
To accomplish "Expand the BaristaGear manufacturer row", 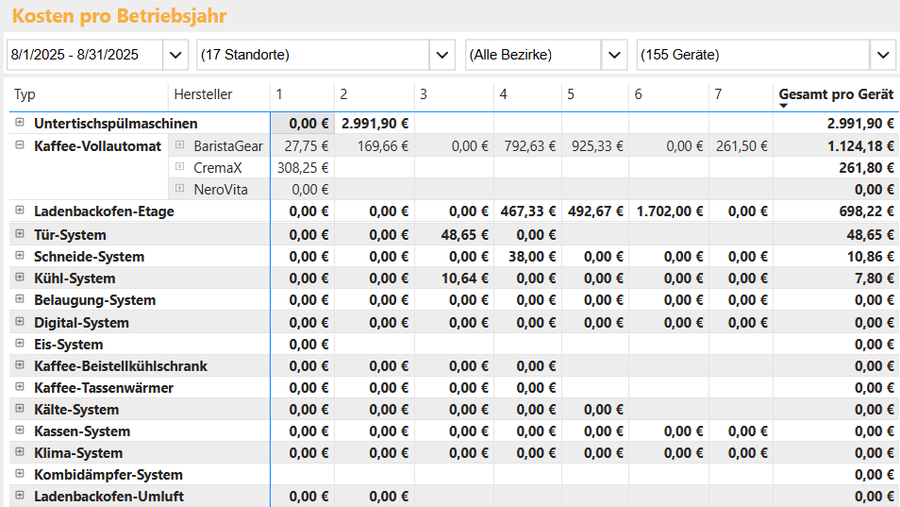I will [x=180, y=145].
